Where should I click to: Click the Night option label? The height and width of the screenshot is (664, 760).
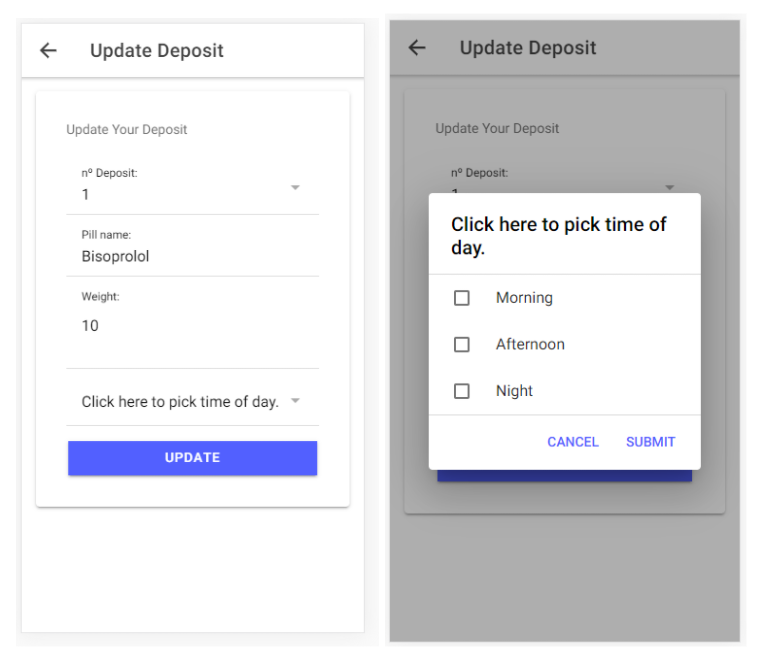(x=514, y=391)
